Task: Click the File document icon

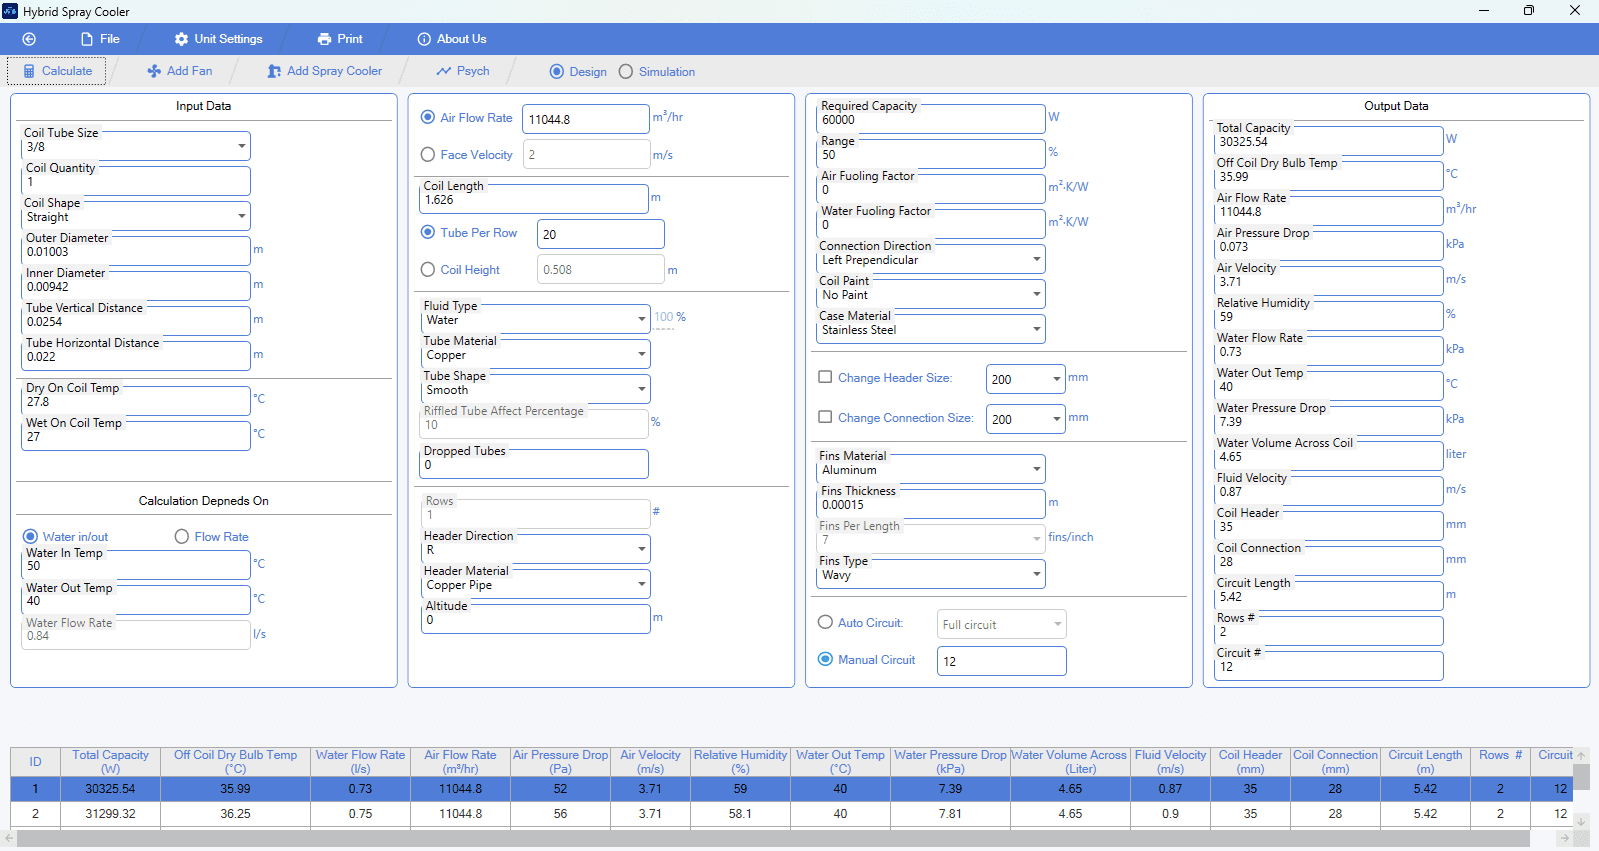Action: tap(87, 39)
